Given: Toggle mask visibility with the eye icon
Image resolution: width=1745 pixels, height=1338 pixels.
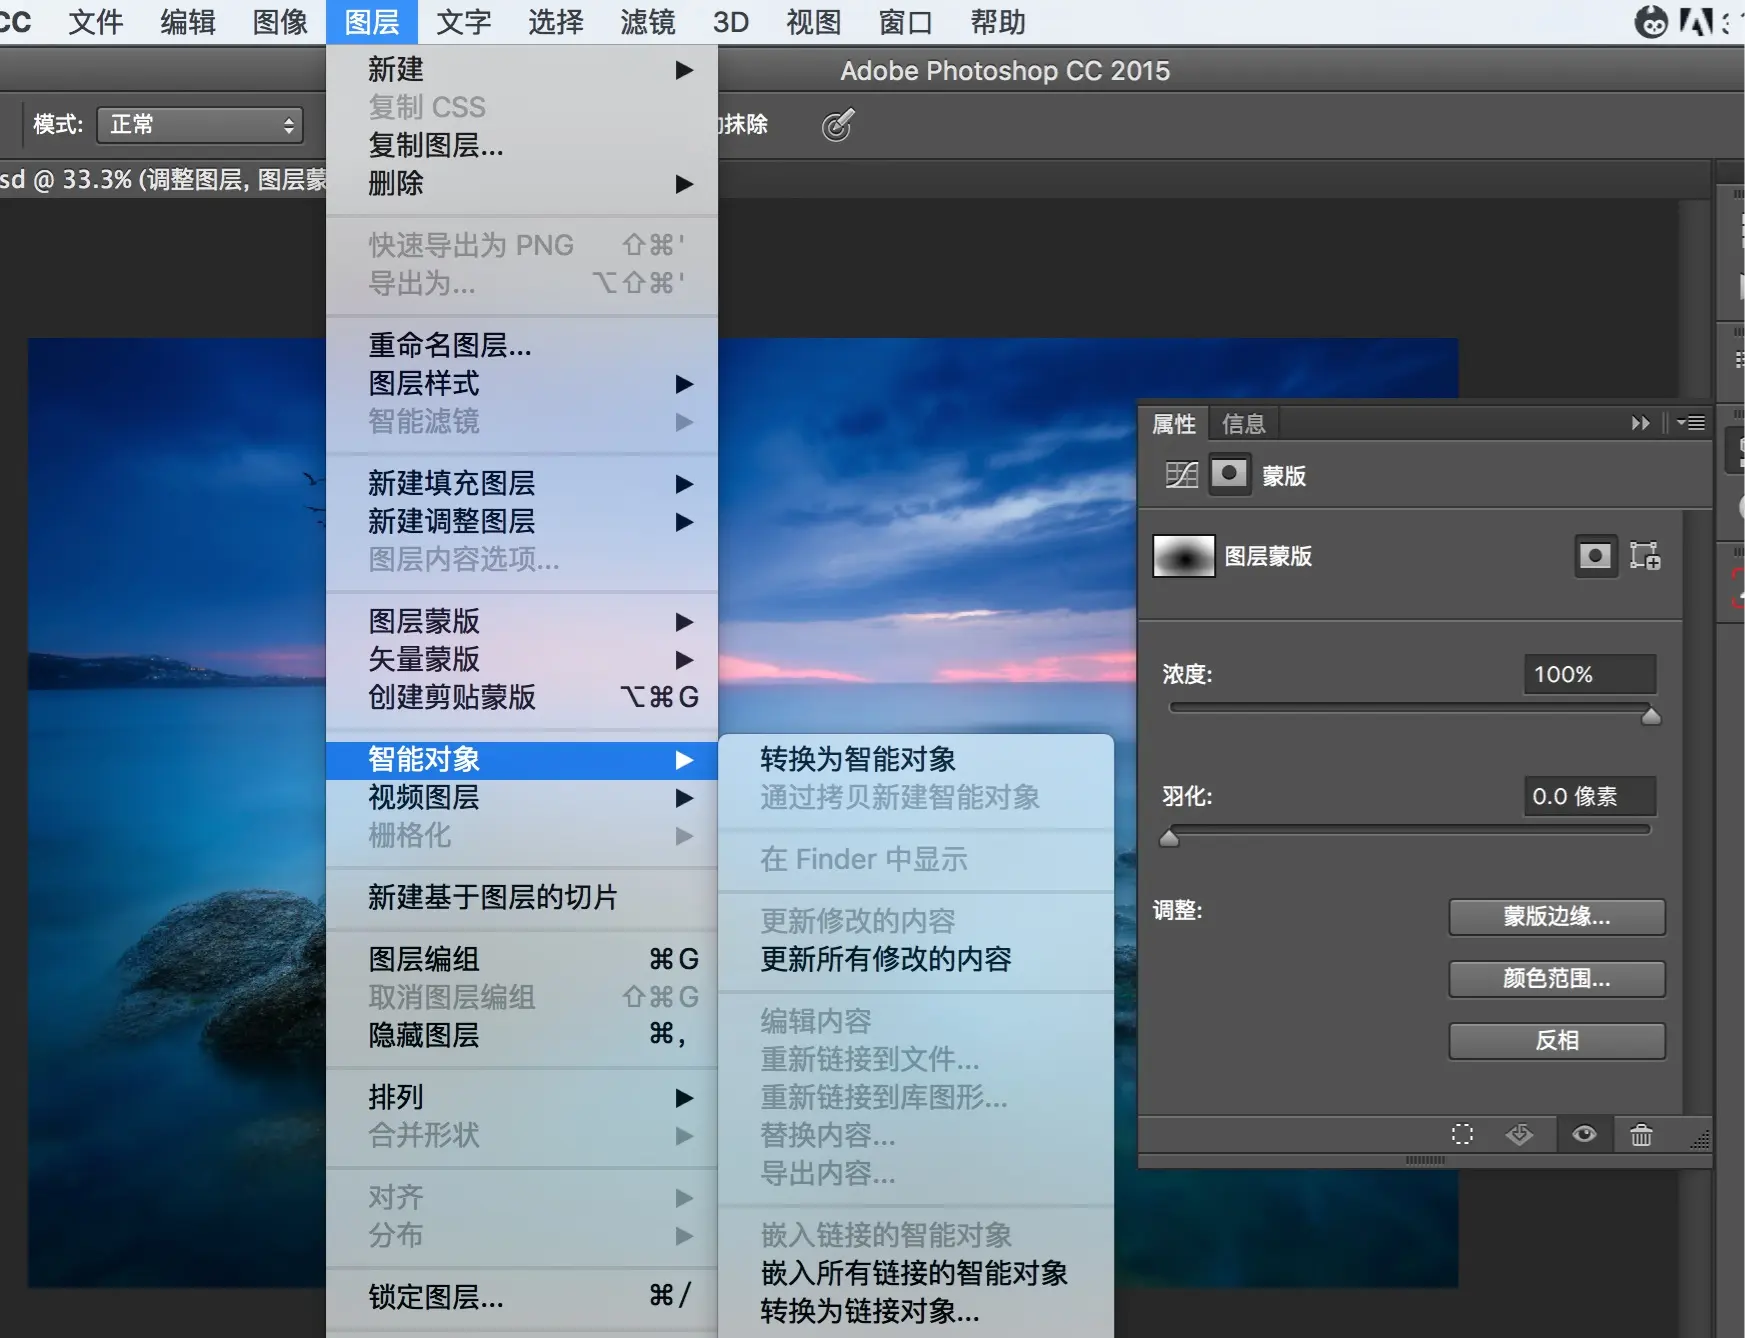Looking at the screenshot, I should pyautogui.click(x=1584, y=1134).
